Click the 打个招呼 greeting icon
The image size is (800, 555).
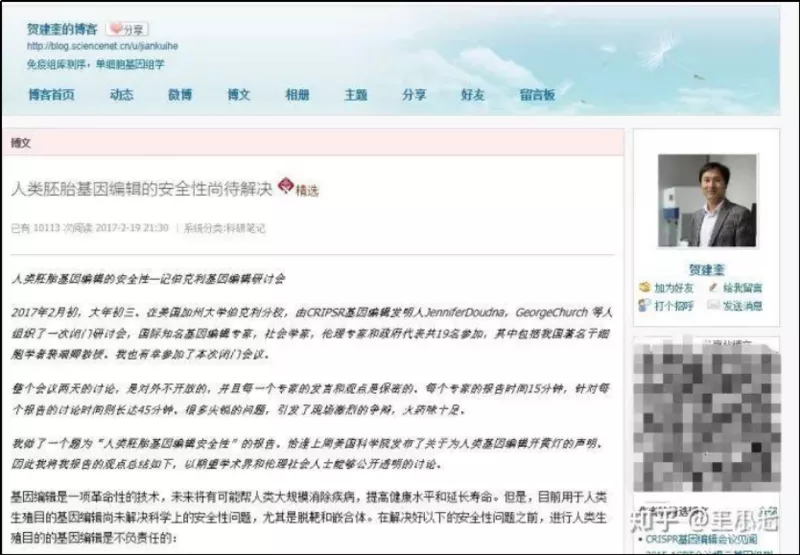point(645,306)
